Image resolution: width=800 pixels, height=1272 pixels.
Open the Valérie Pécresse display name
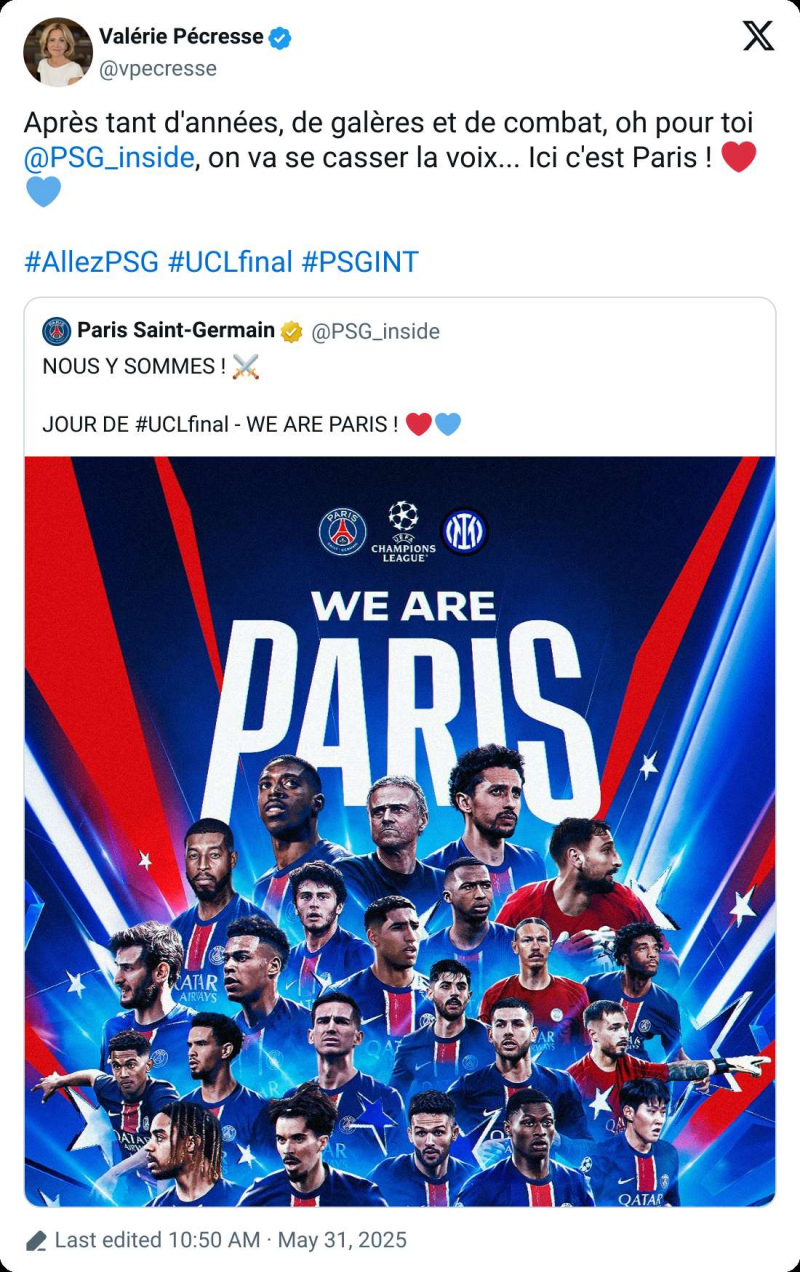tap(181, 38)
